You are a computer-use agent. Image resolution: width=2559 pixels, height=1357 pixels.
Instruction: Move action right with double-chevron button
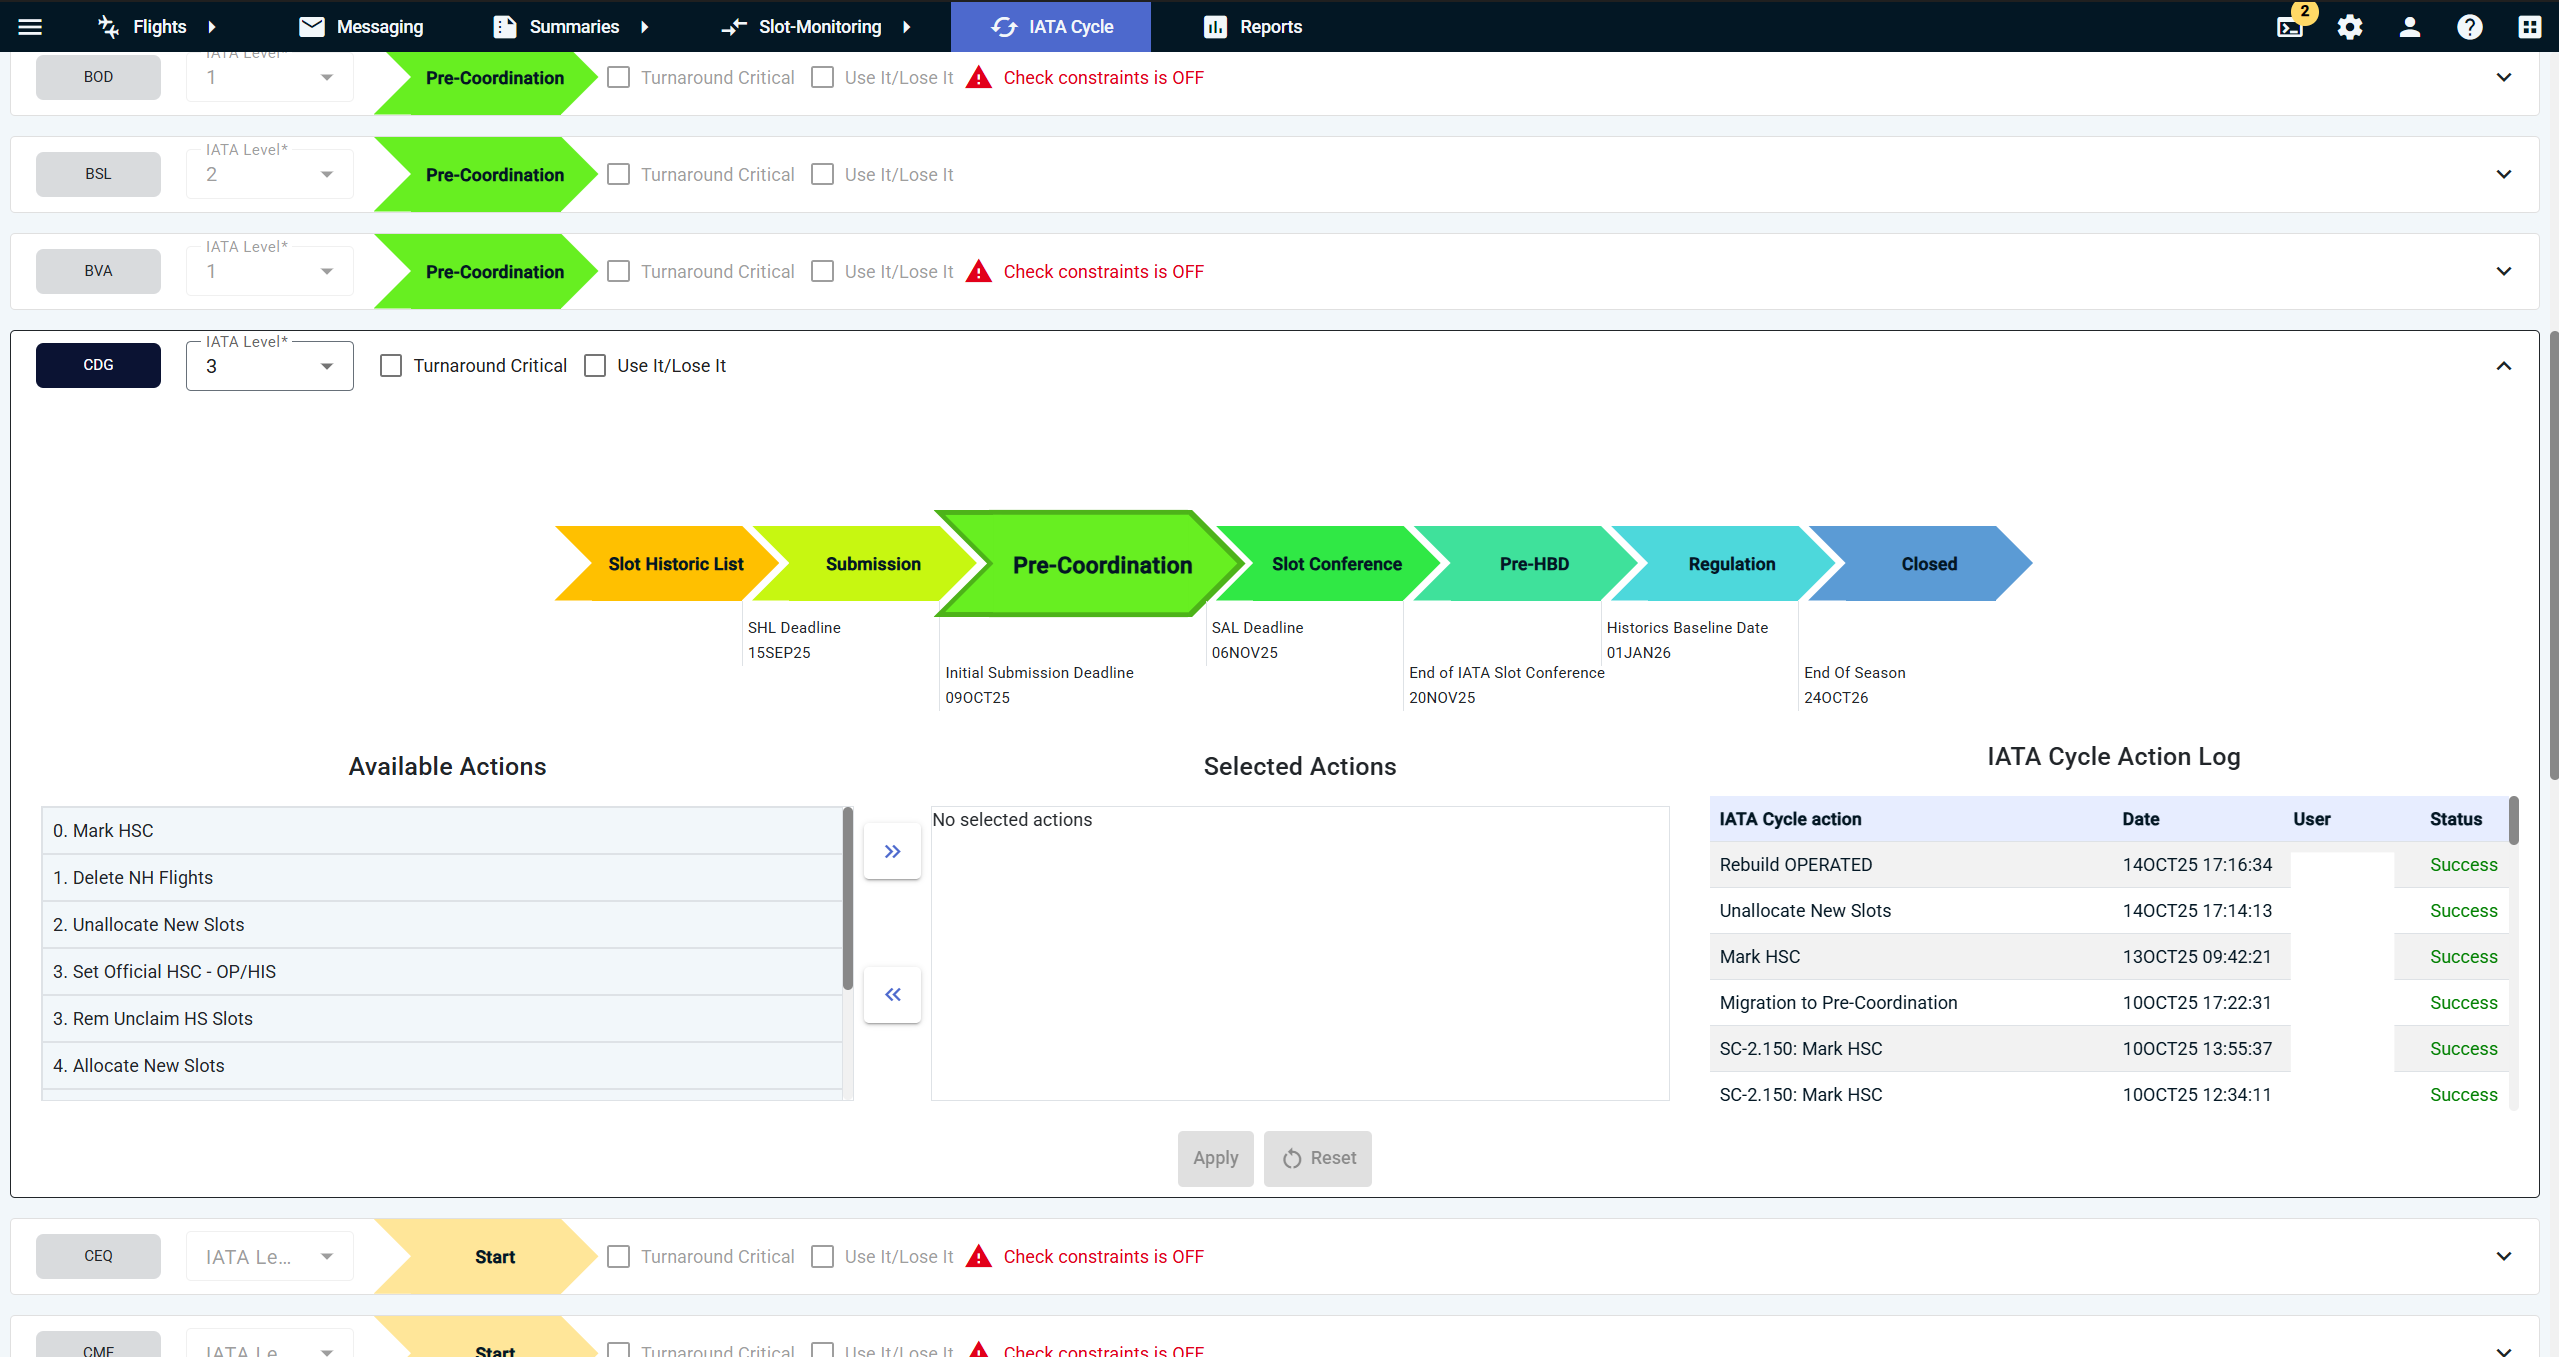click(892, 851)
